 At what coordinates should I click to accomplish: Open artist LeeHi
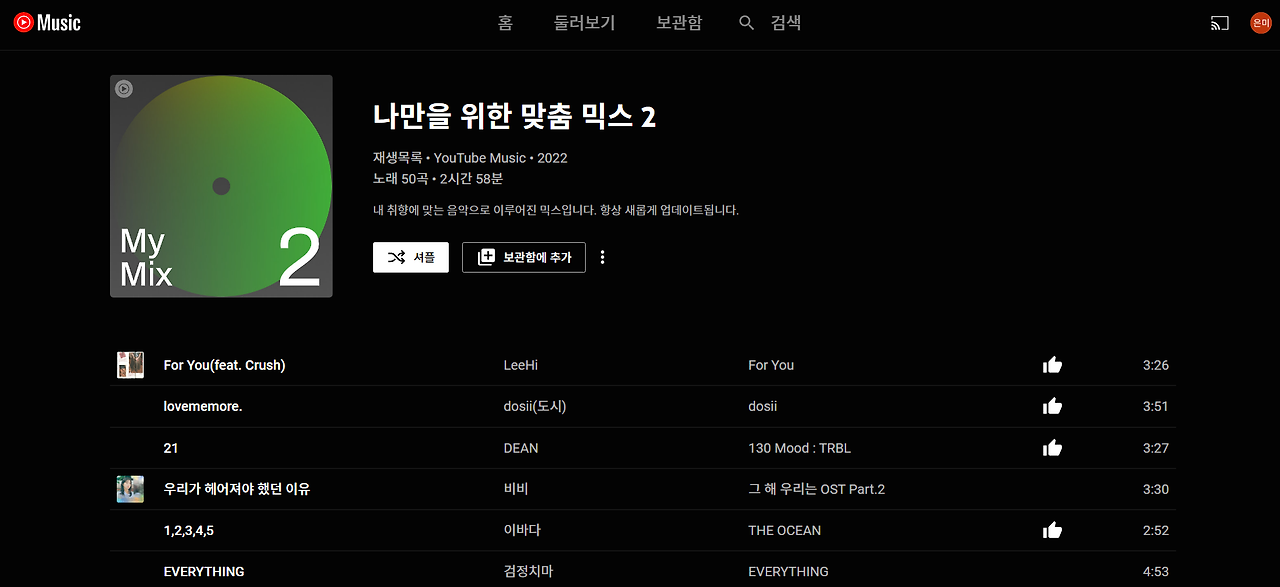point(521,365)
